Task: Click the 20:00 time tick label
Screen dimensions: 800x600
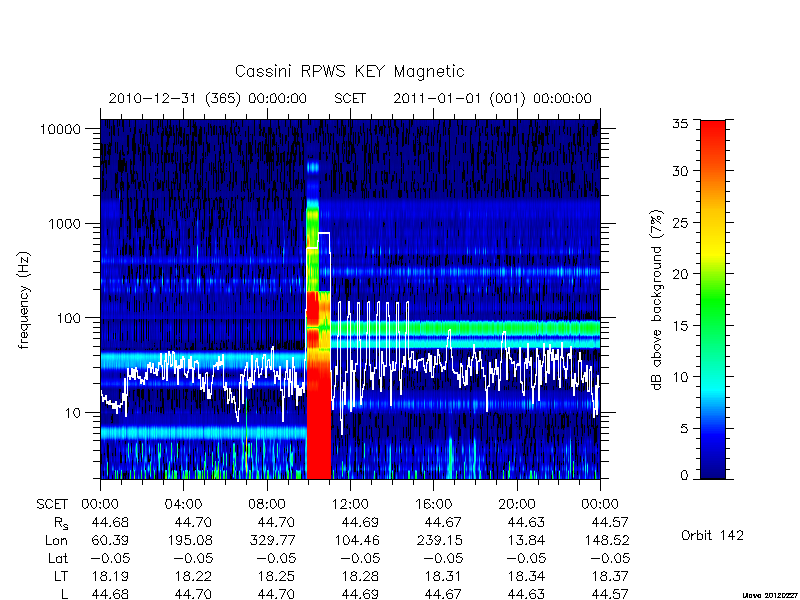Action: pos(517,504)
